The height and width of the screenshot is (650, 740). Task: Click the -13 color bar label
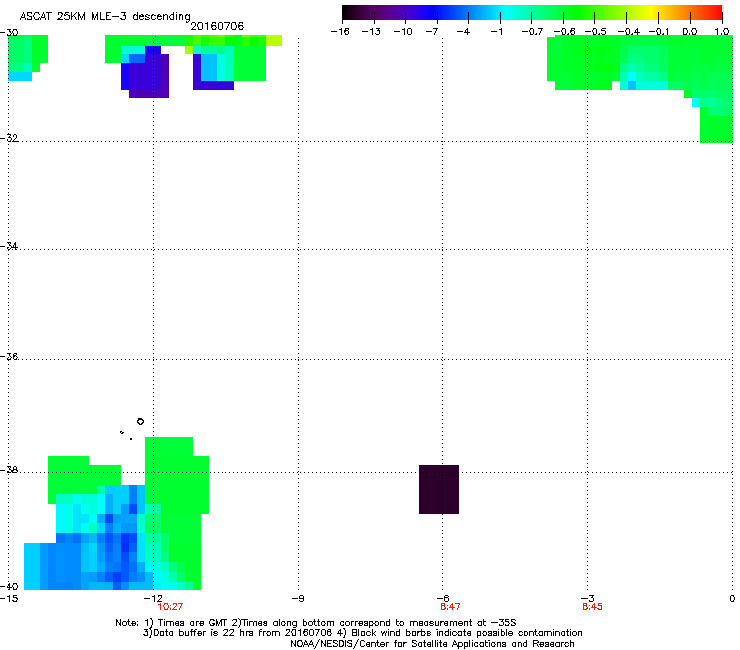coord(371,32)
